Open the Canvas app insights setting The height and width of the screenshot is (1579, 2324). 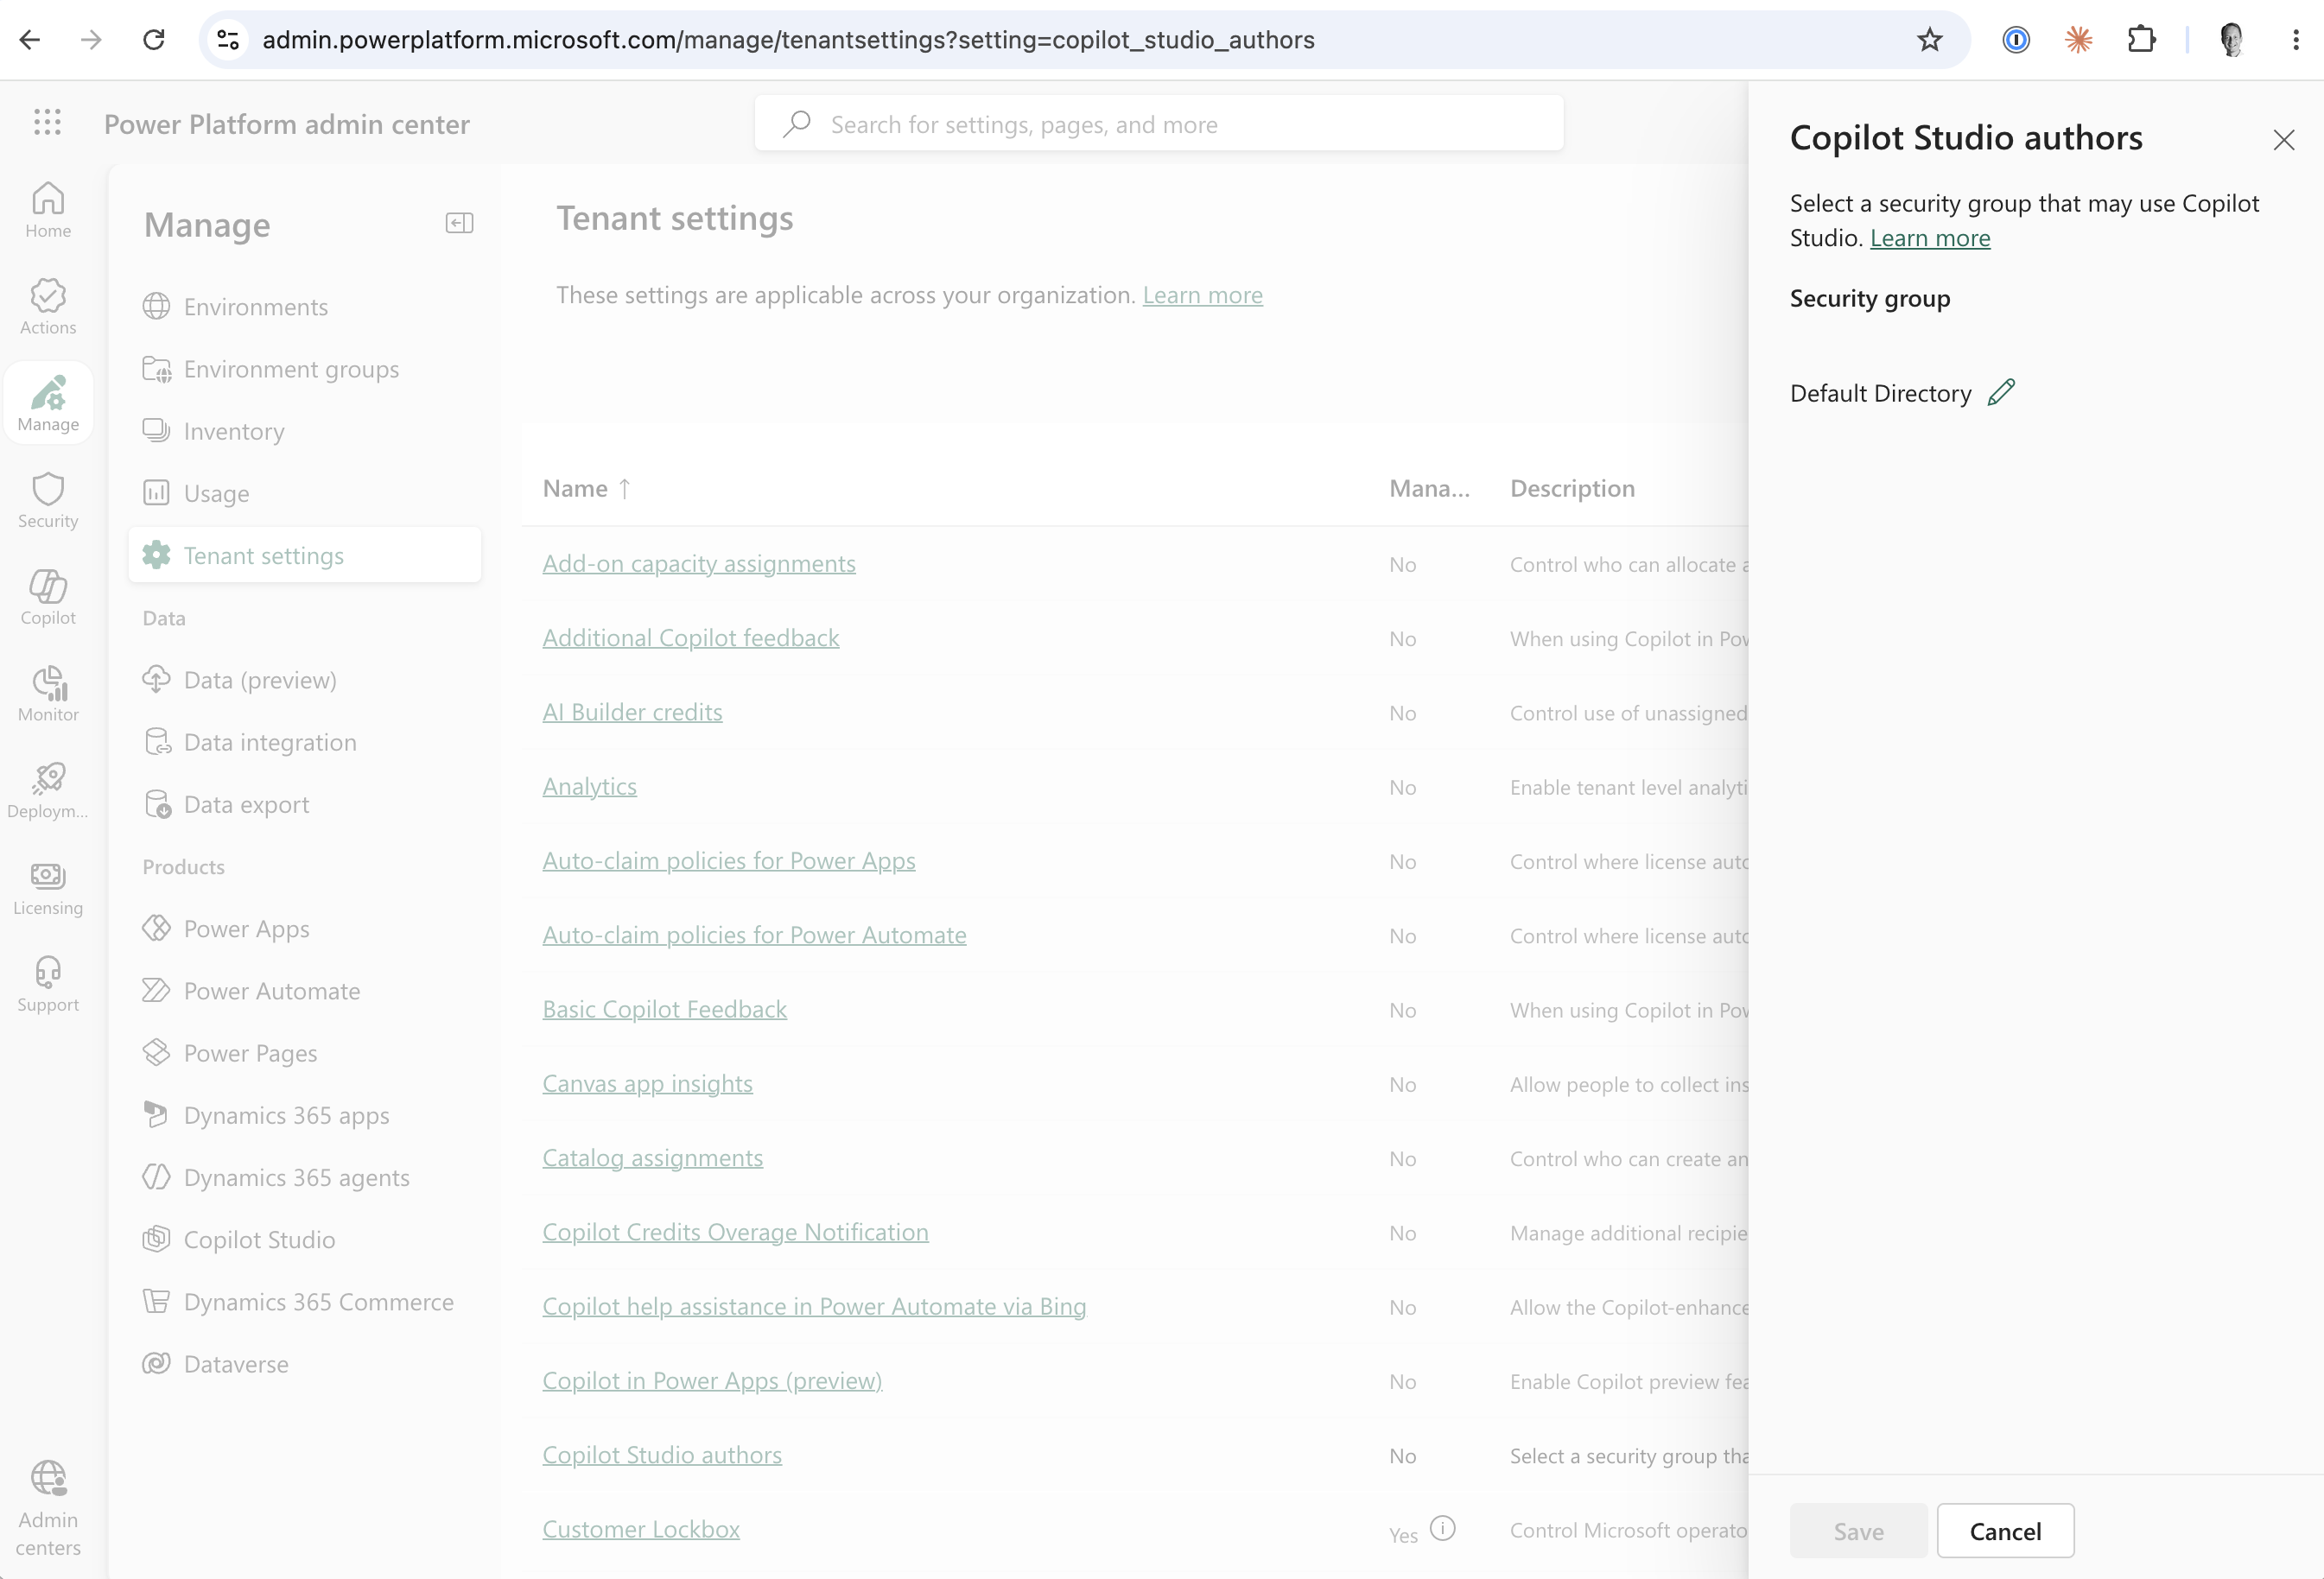coord(647,1083)
